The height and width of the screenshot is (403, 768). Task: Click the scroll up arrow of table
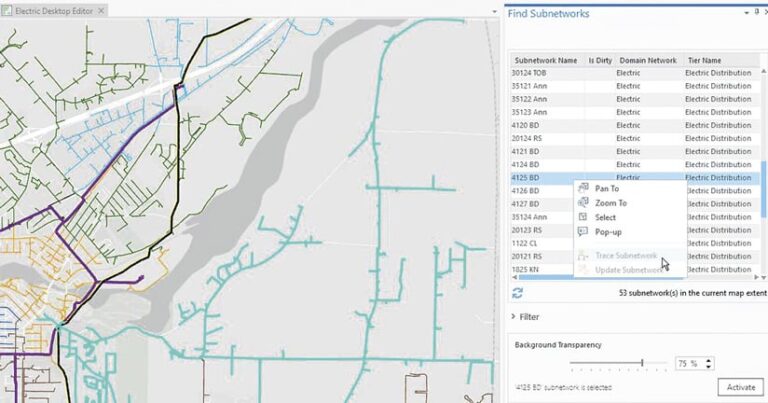coord(763,71)
